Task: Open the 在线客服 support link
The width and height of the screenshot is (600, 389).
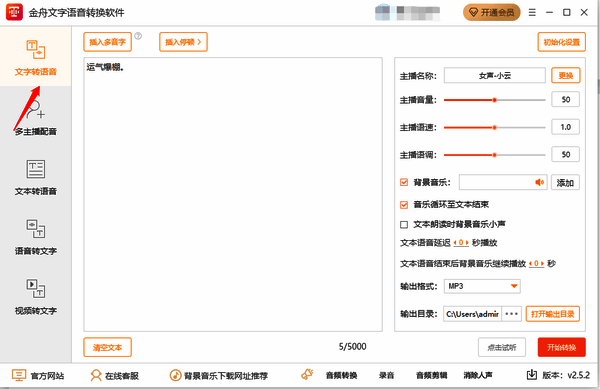Action: (x=122, y=376)
